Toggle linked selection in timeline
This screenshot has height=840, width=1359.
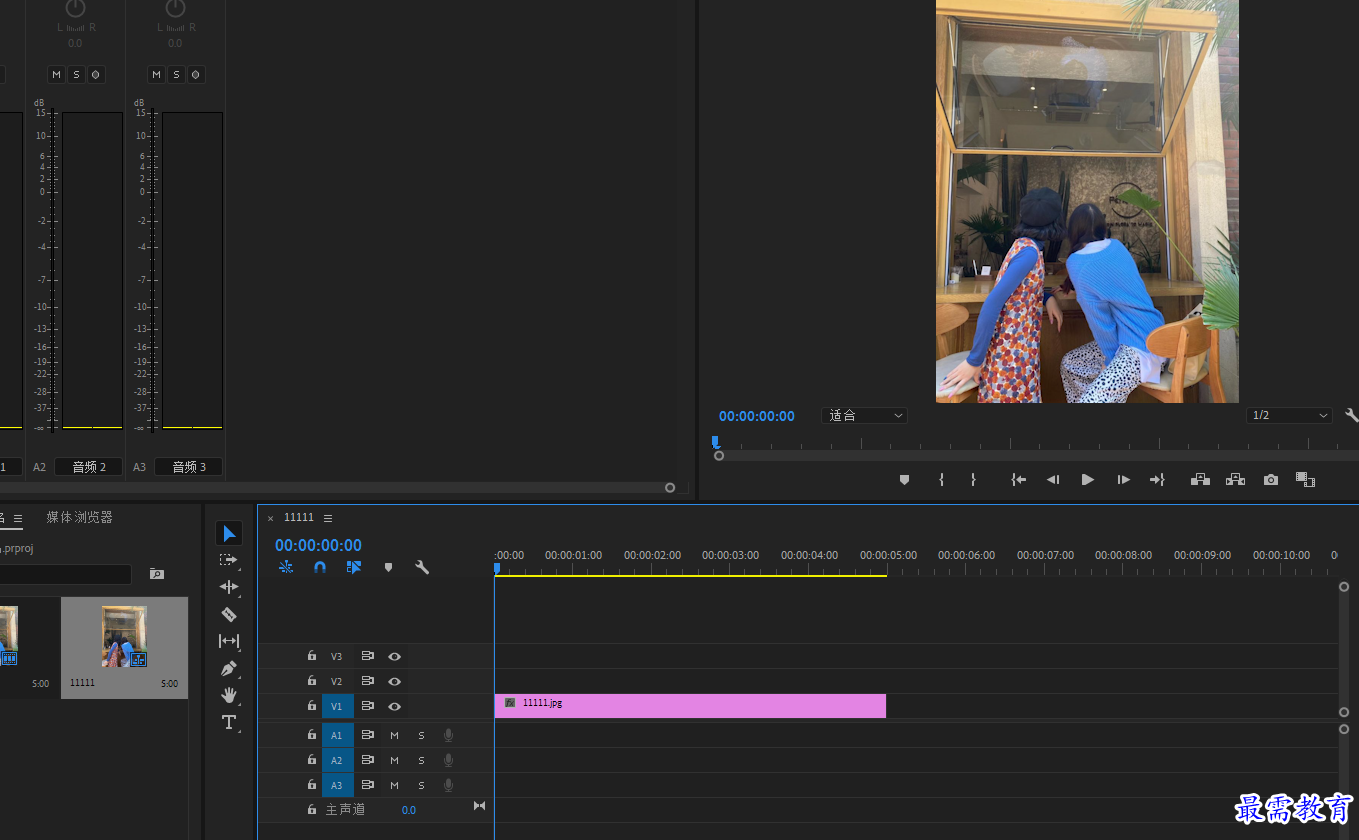click(x=354, y=567)
